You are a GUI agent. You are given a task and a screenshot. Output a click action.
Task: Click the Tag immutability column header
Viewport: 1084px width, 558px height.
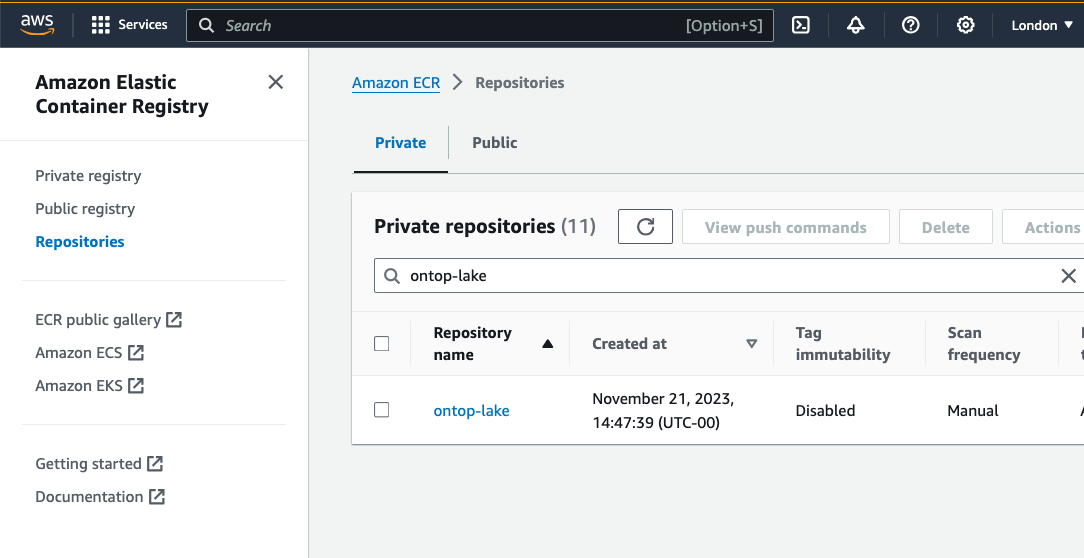coord(843,344)
